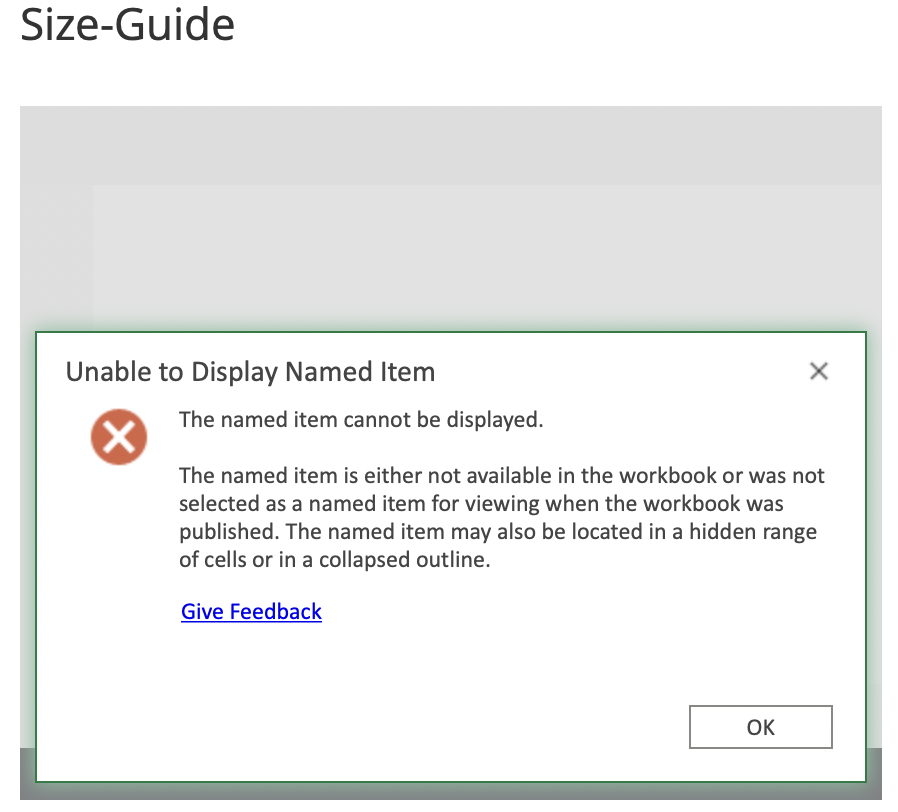The image size is (898, 812).
Task: Open the Give Feedback link
Action: (x=251, y=611)
